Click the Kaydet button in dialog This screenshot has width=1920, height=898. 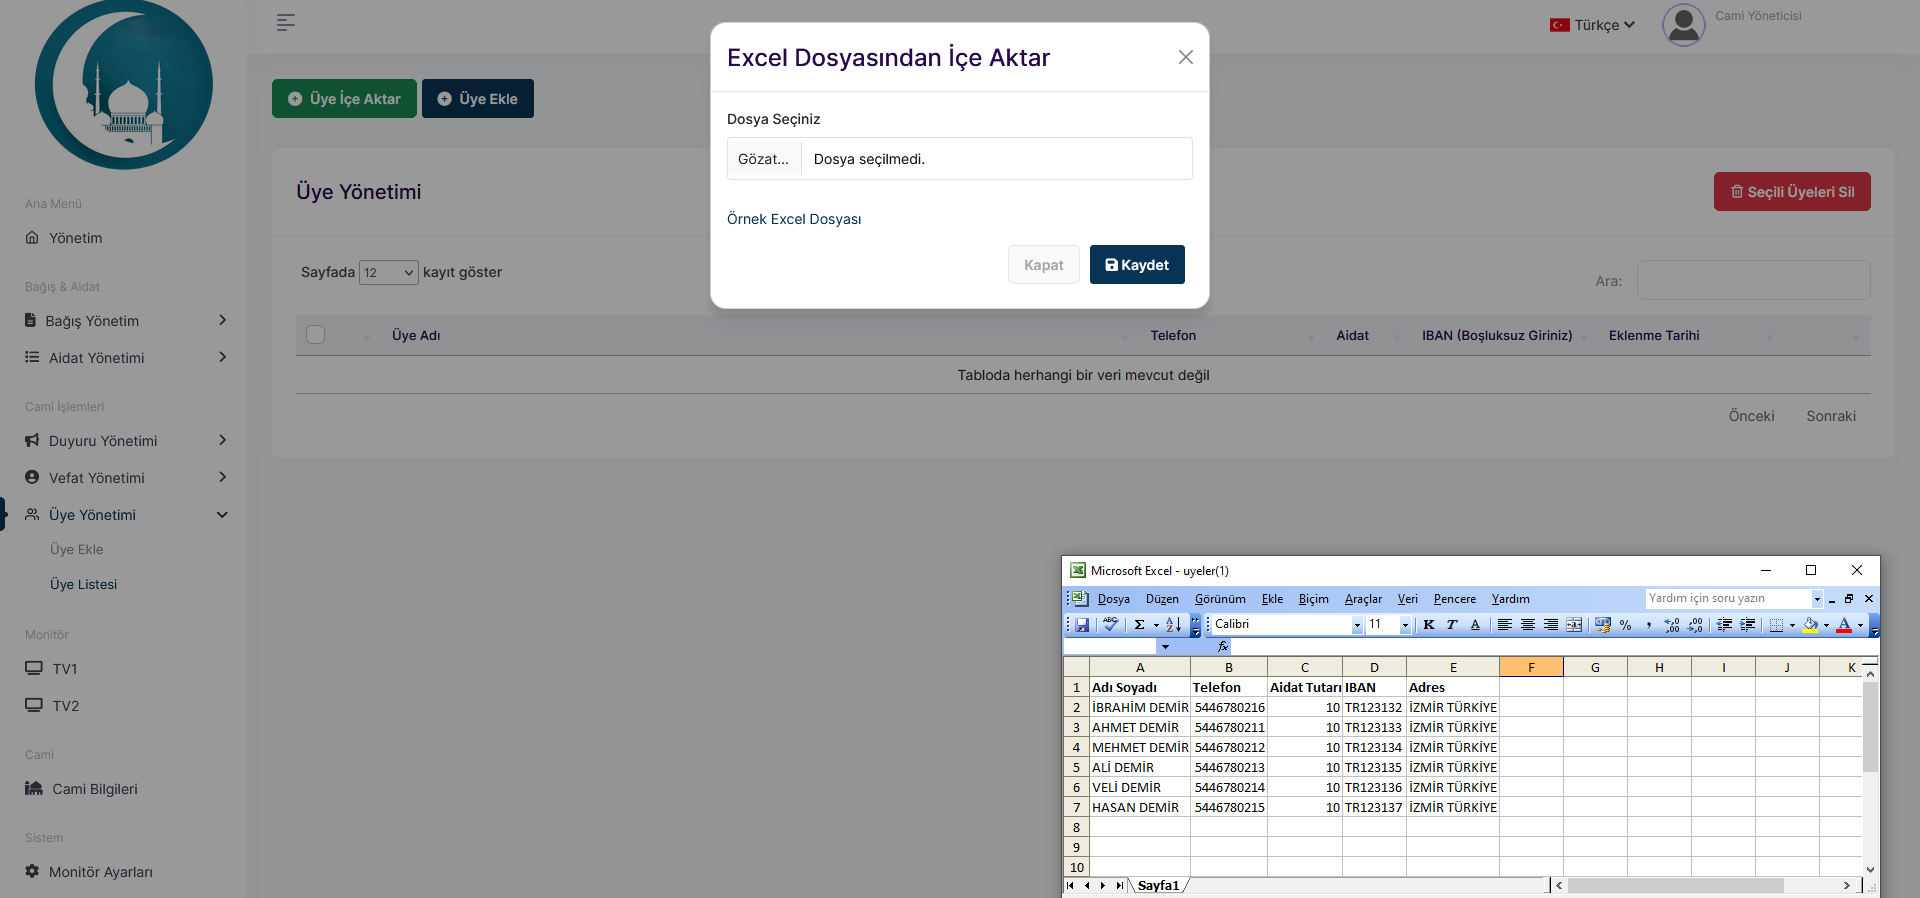pyautogui.click(x=1137, y=265)
